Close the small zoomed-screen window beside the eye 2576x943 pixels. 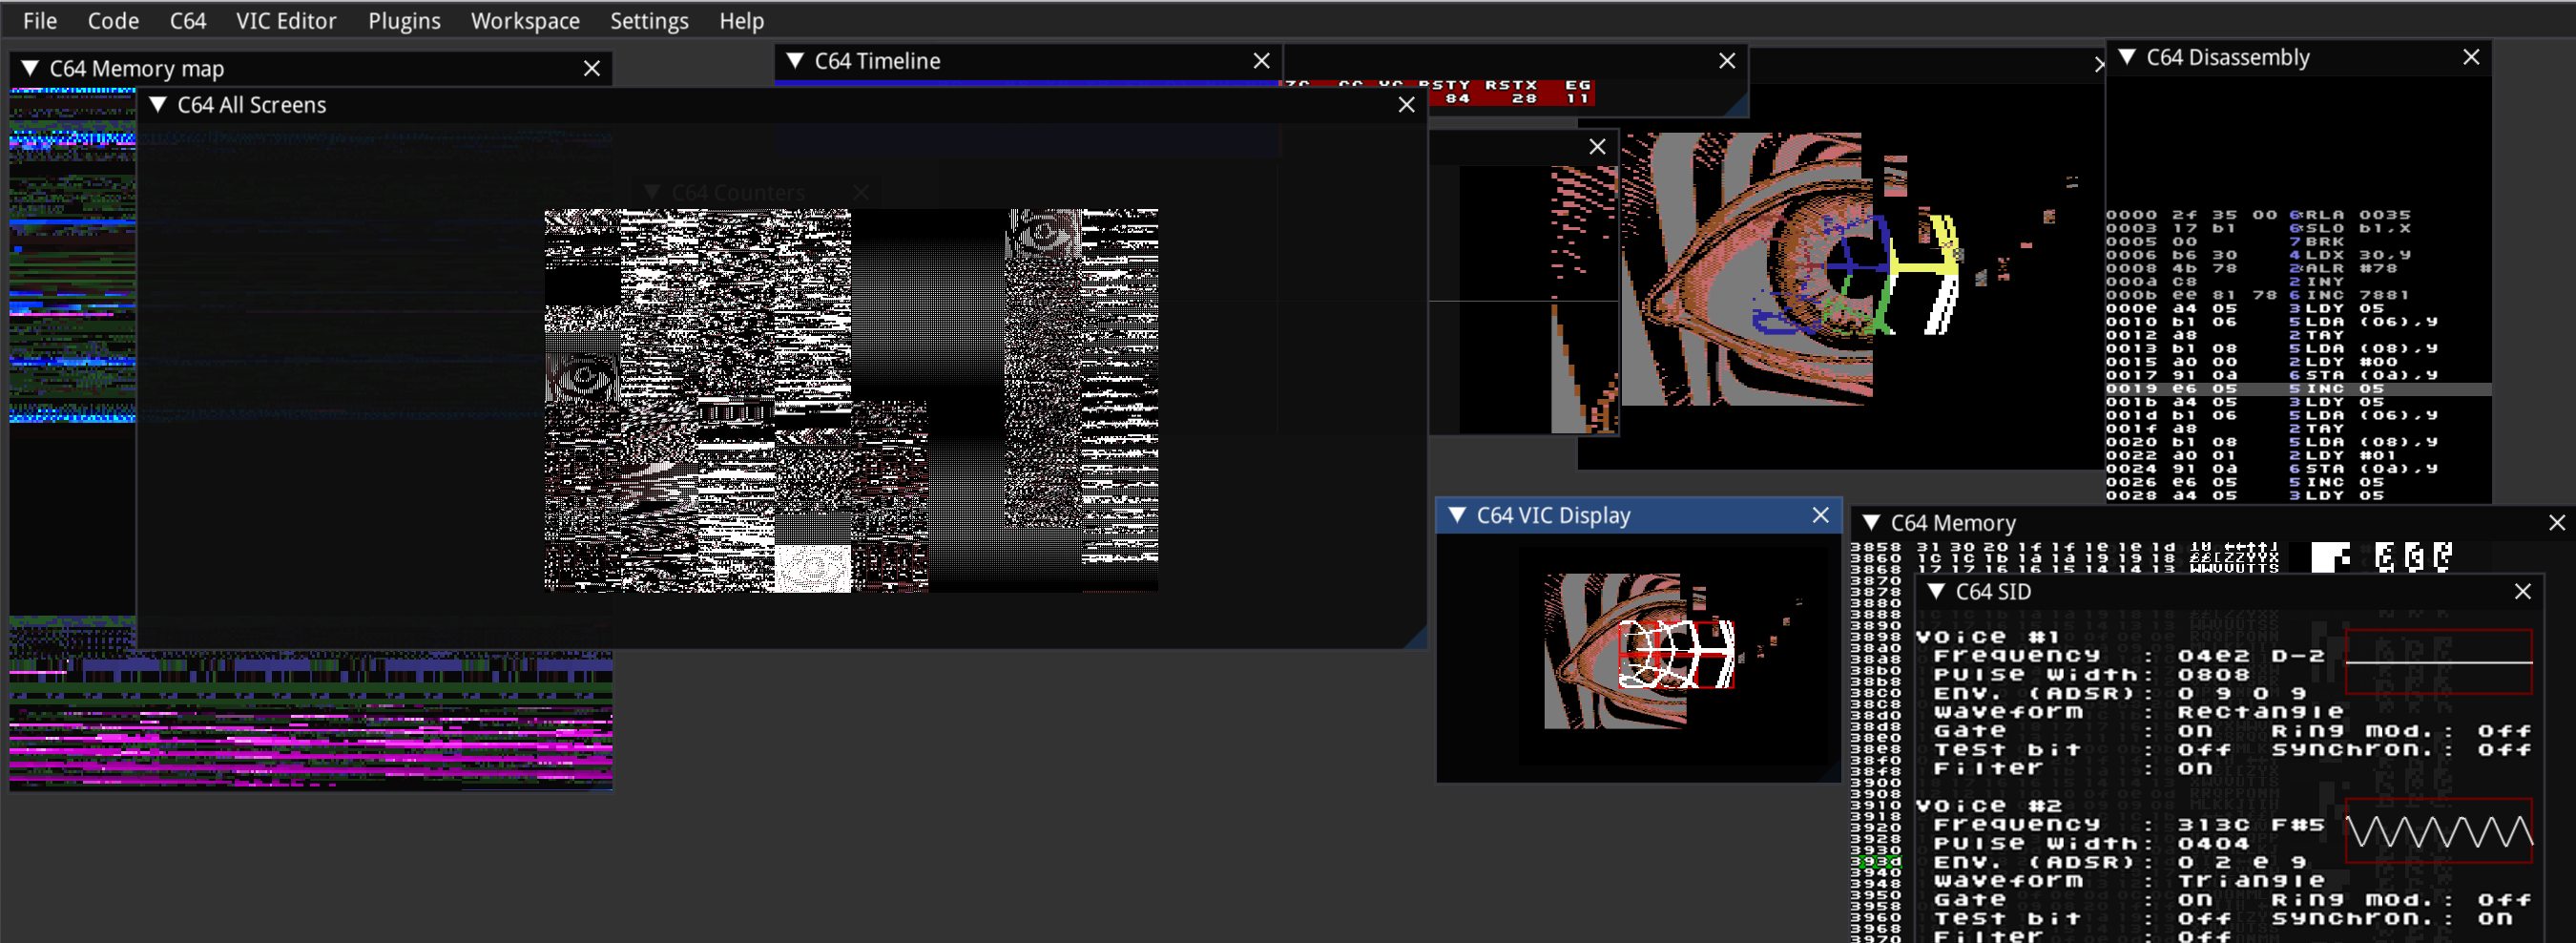click(1597, 147)
